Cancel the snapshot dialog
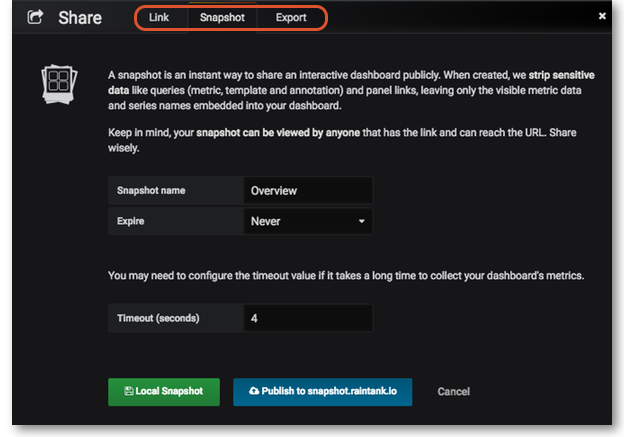 click(x=453, y=392)
